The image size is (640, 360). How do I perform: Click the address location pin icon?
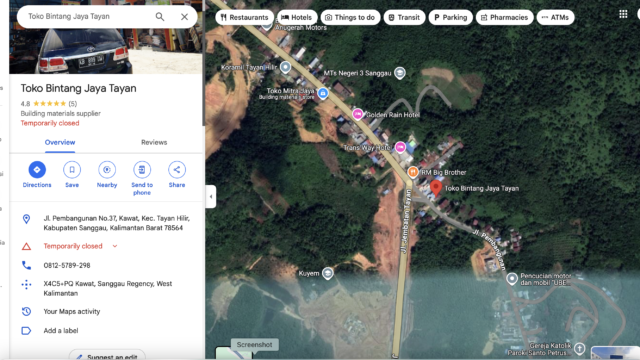coord(27,219)
